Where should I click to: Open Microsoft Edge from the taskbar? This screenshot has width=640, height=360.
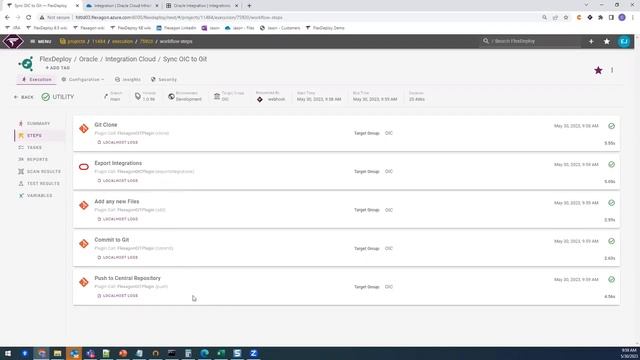(x=204, y=353)
